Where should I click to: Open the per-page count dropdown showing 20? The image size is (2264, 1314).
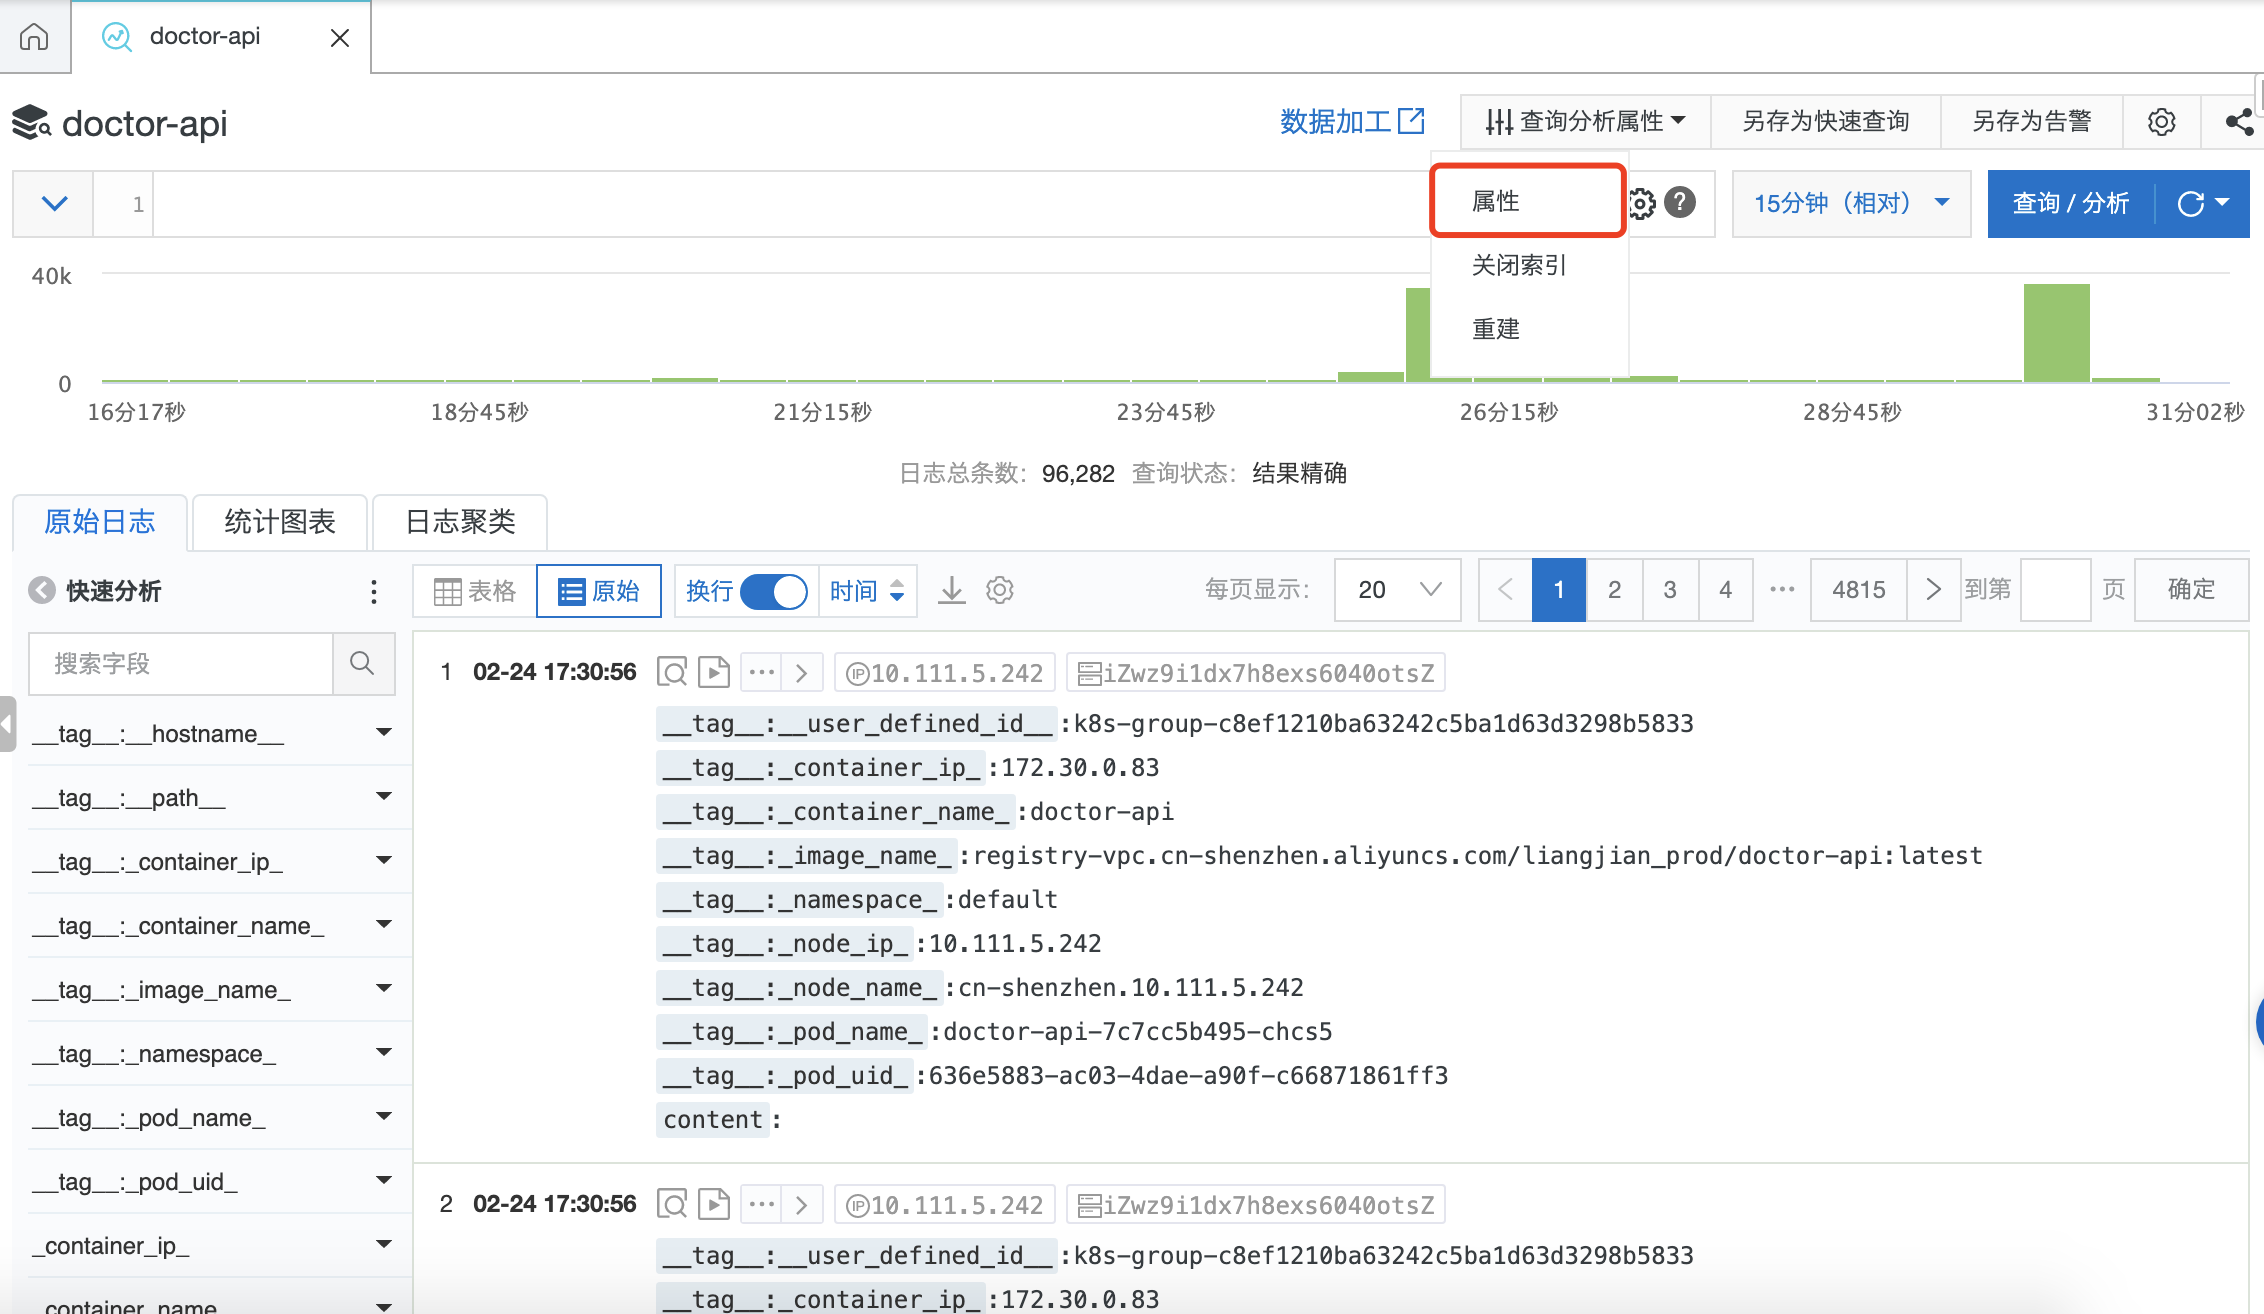pos(1397,590)
